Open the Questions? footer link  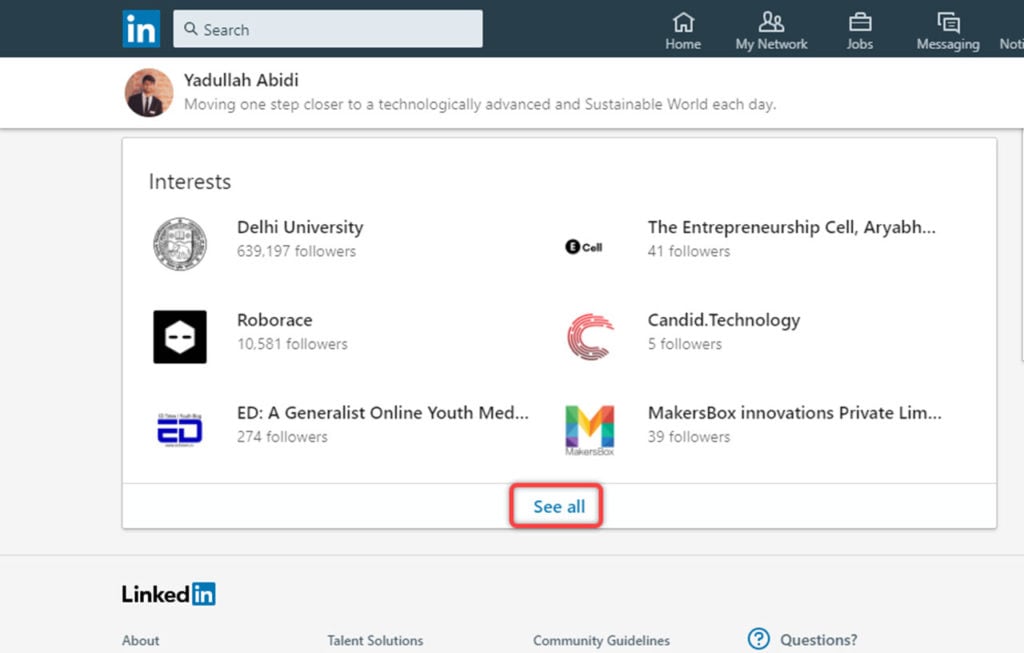[819, 640]
